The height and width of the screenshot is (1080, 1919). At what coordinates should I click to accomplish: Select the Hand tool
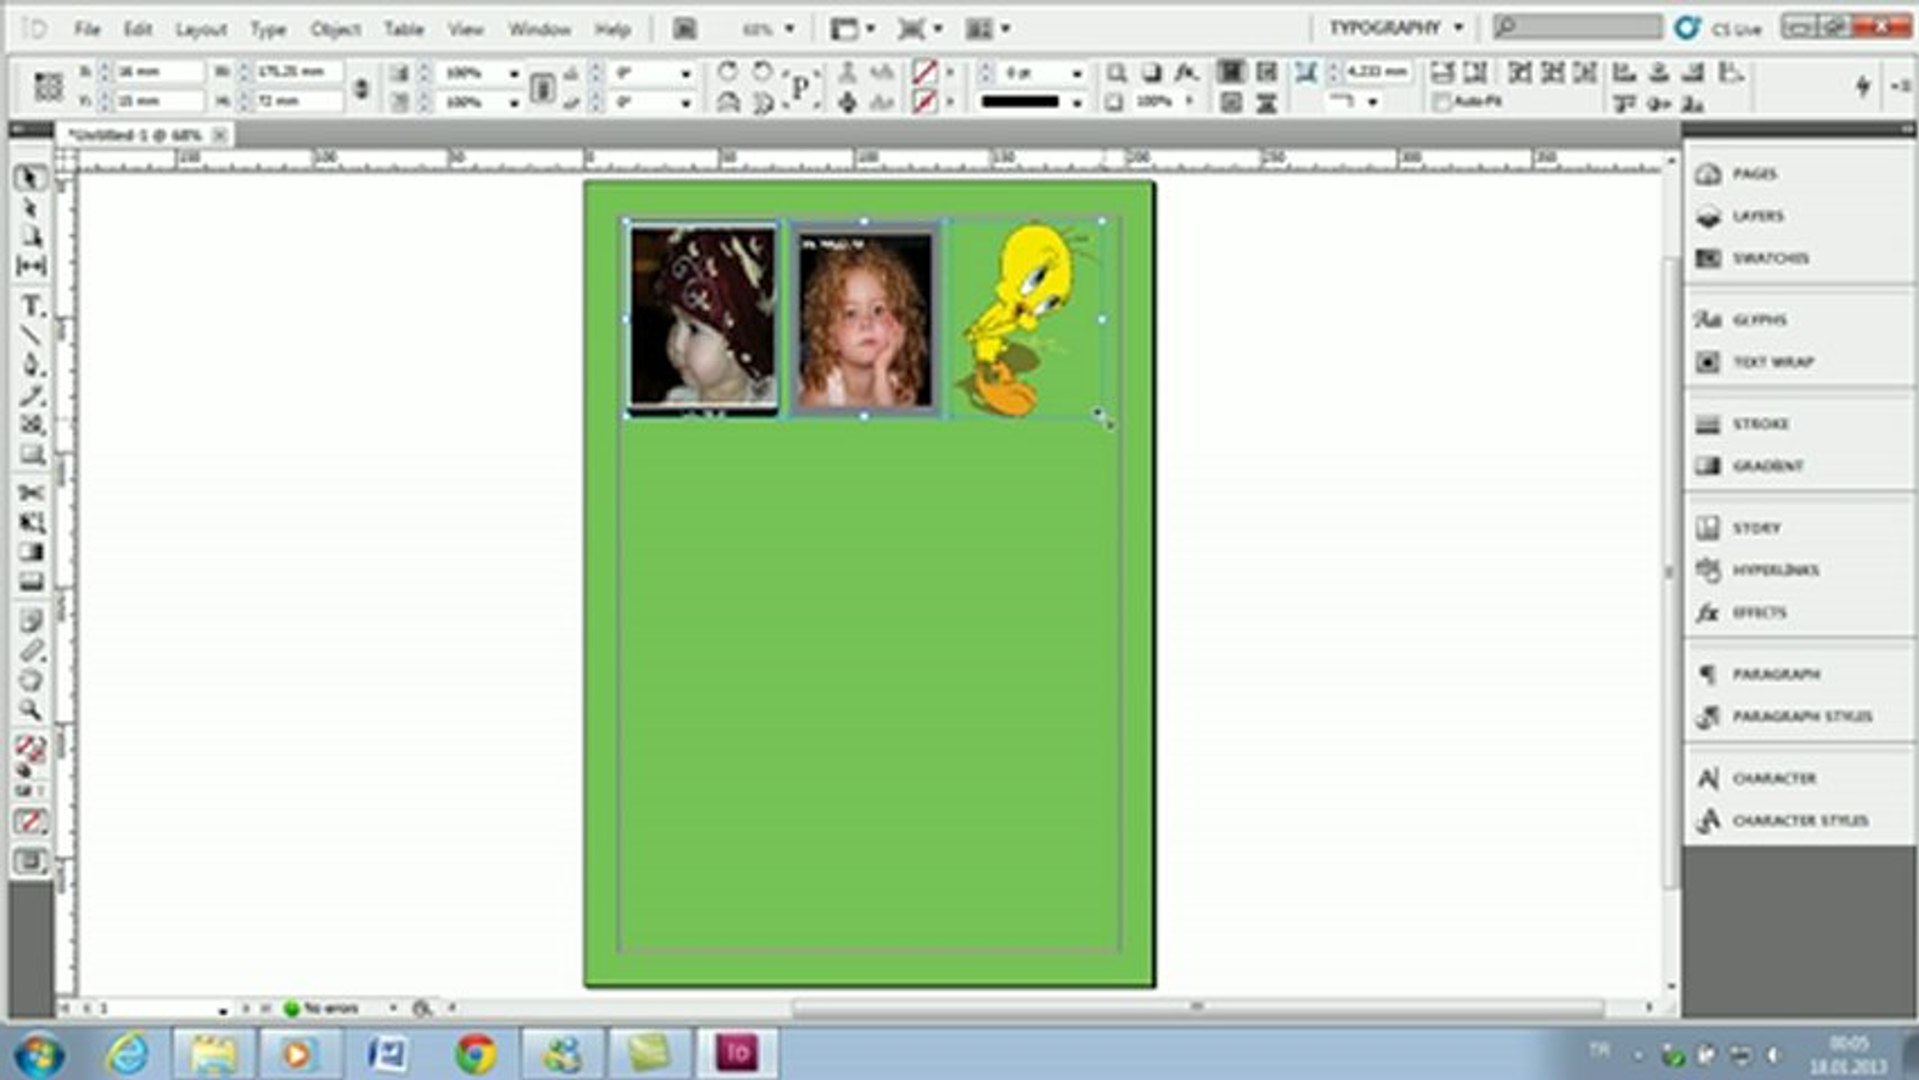click(30, 681)
